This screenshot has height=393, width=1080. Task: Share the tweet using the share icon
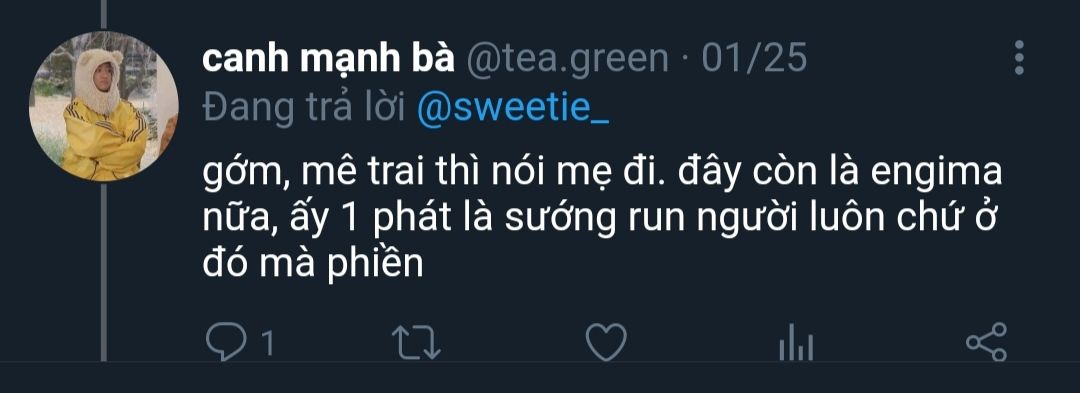coord(986,342)
